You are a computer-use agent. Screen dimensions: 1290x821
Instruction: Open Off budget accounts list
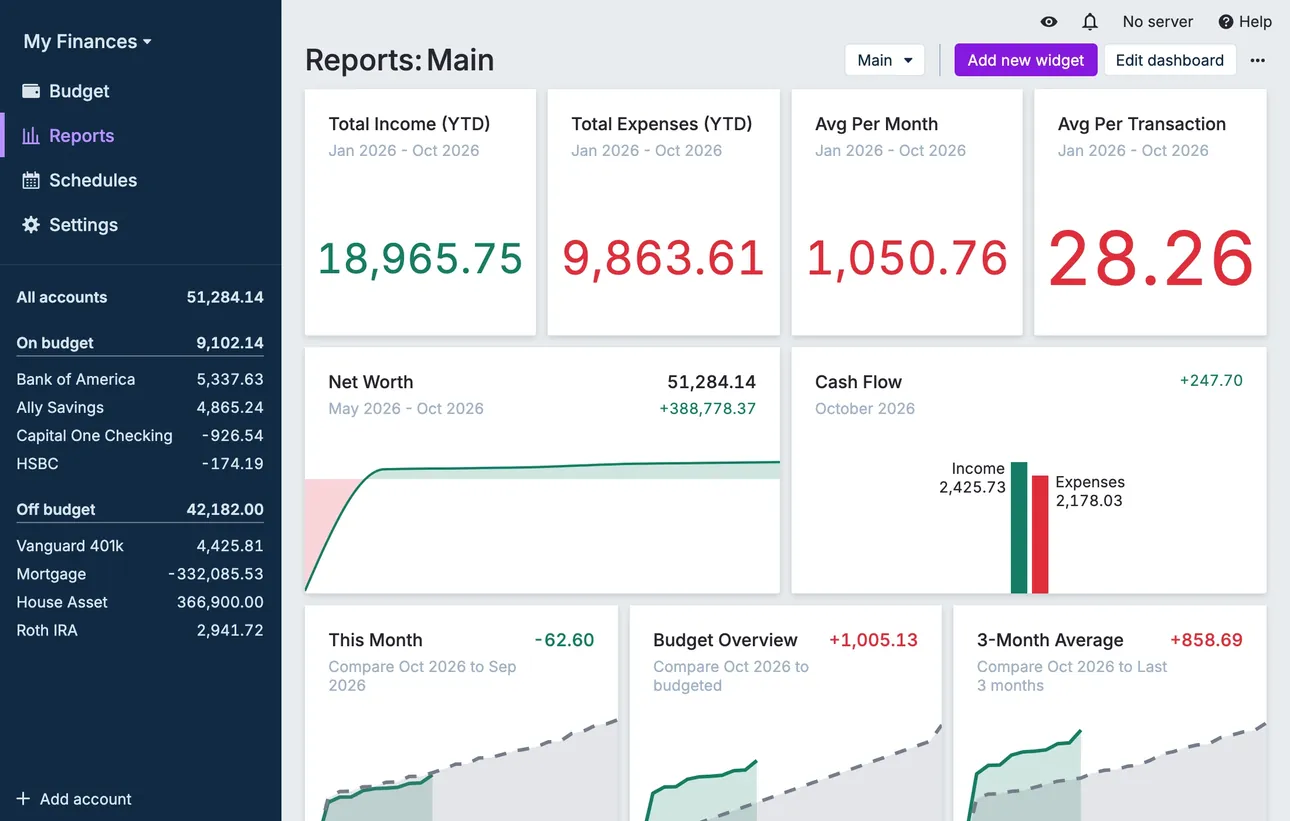pos(140,509)
